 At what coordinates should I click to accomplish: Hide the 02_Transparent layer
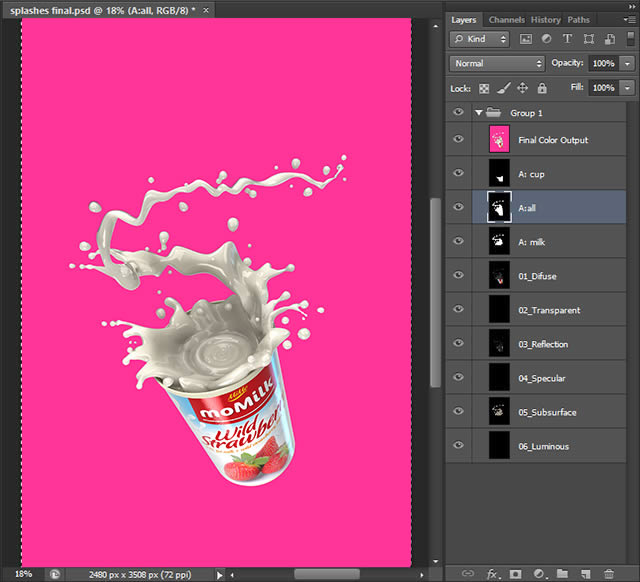458,309
